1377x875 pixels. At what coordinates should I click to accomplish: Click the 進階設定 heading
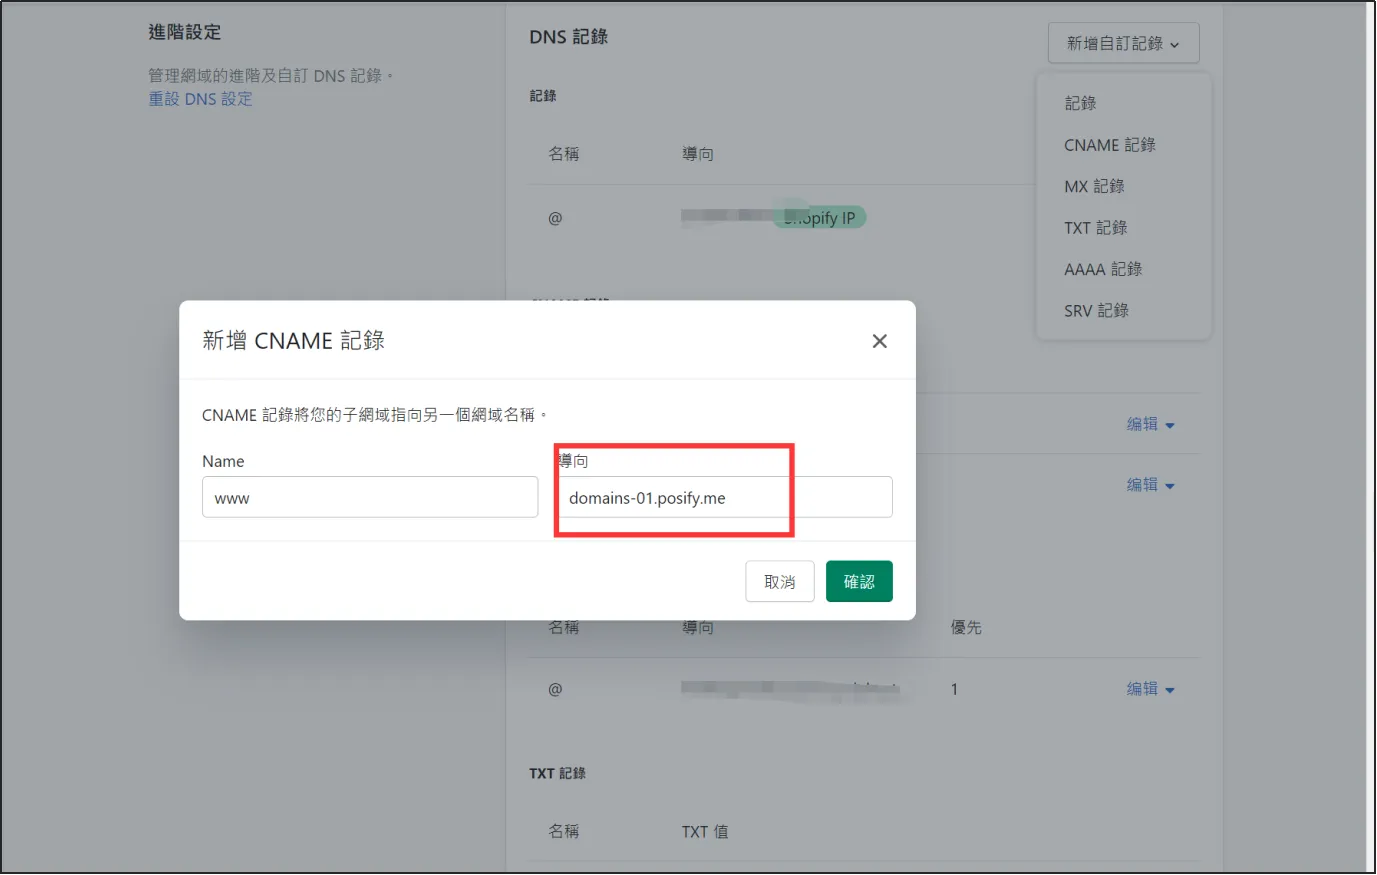tap(184, 32)
